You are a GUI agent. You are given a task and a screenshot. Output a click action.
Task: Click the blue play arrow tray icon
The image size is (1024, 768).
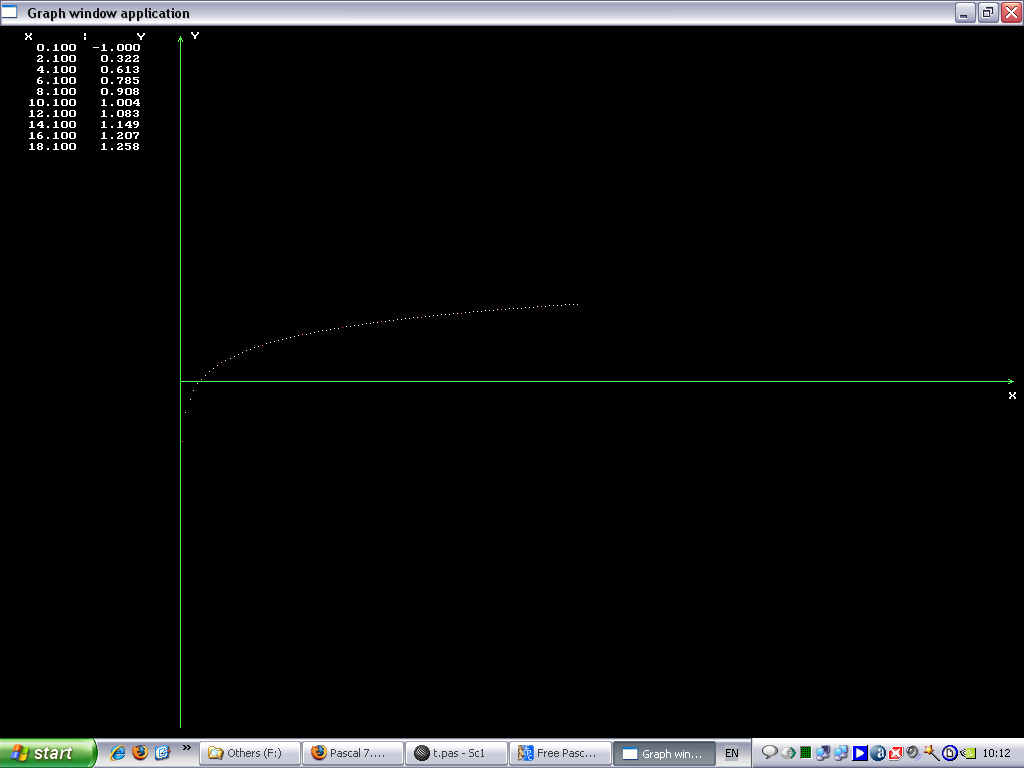[x=859, y=753]
